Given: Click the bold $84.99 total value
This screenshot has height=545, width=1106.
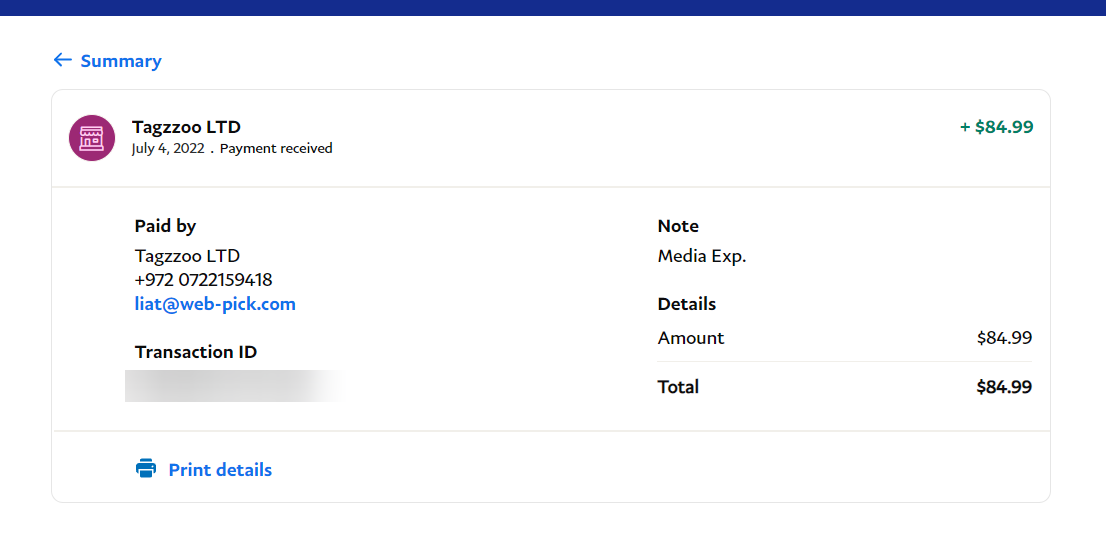Looking at the screenshot, I should [x=1004, y=387].
